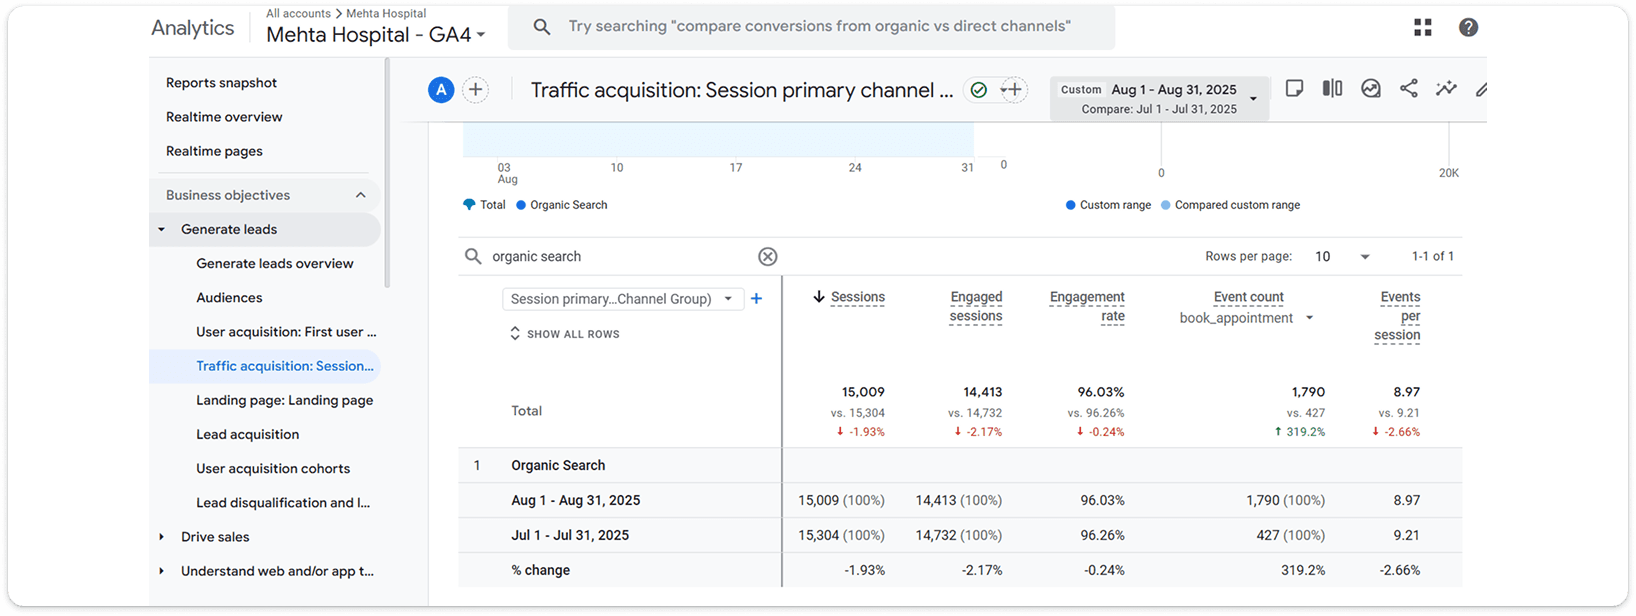Open the custom date range picker
1636x616 pixels.
[1160, 98]
